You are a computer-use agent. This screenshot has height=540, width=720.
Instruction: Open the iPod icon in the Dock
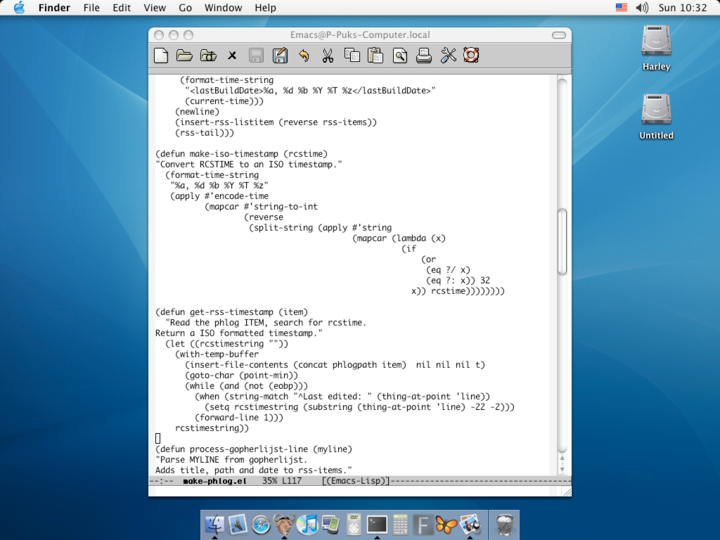pyautogui.click(x=354, y=524)
